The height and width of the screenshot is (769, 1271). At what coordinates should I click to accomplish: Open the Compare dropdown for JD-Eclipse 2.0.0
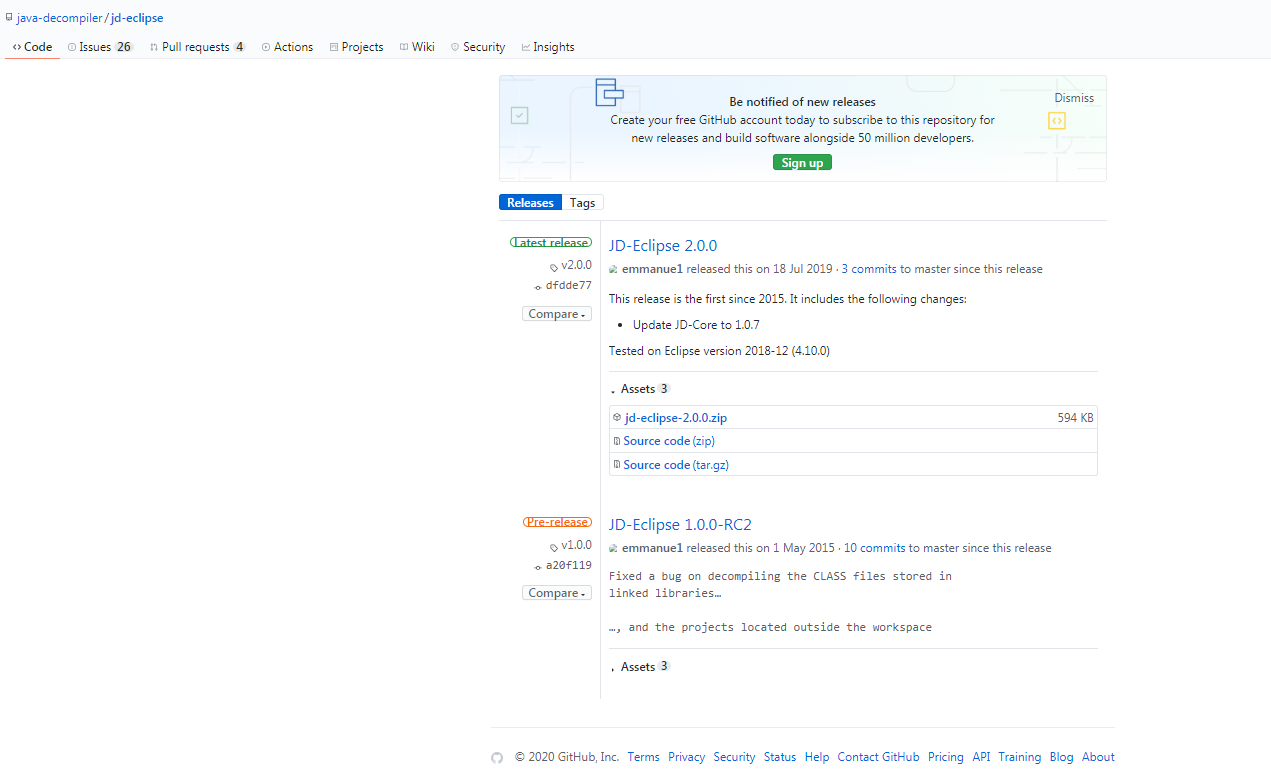click(x=556, y=313)
